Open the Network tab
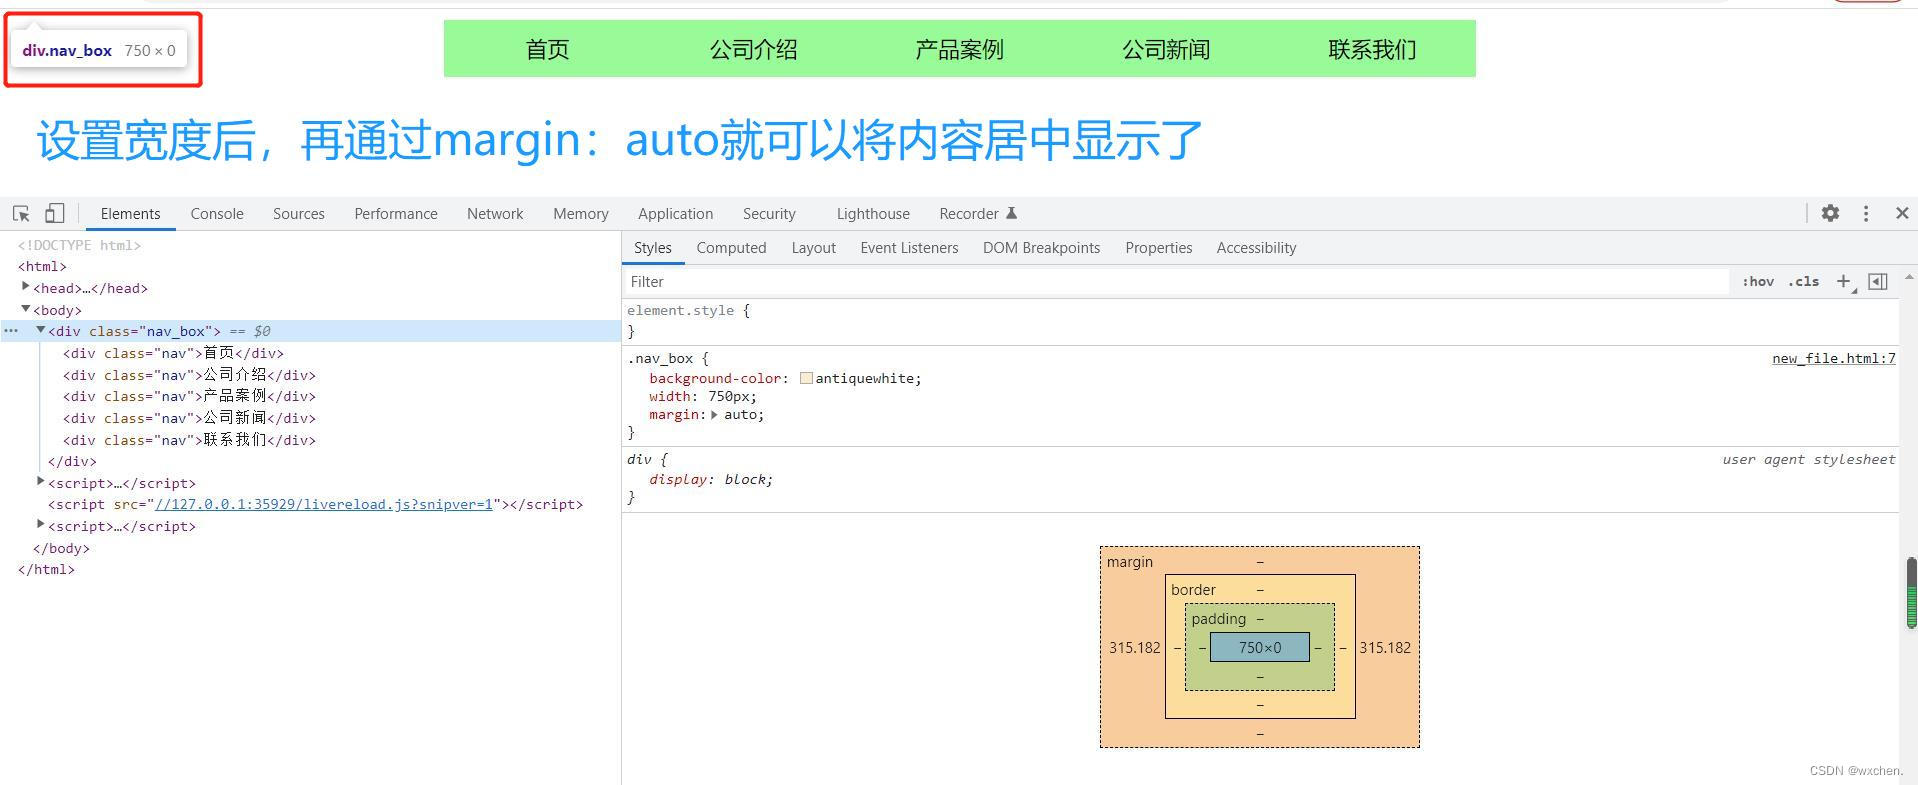Viewport: 1918px width, 785px height. (x=495, y=214)
